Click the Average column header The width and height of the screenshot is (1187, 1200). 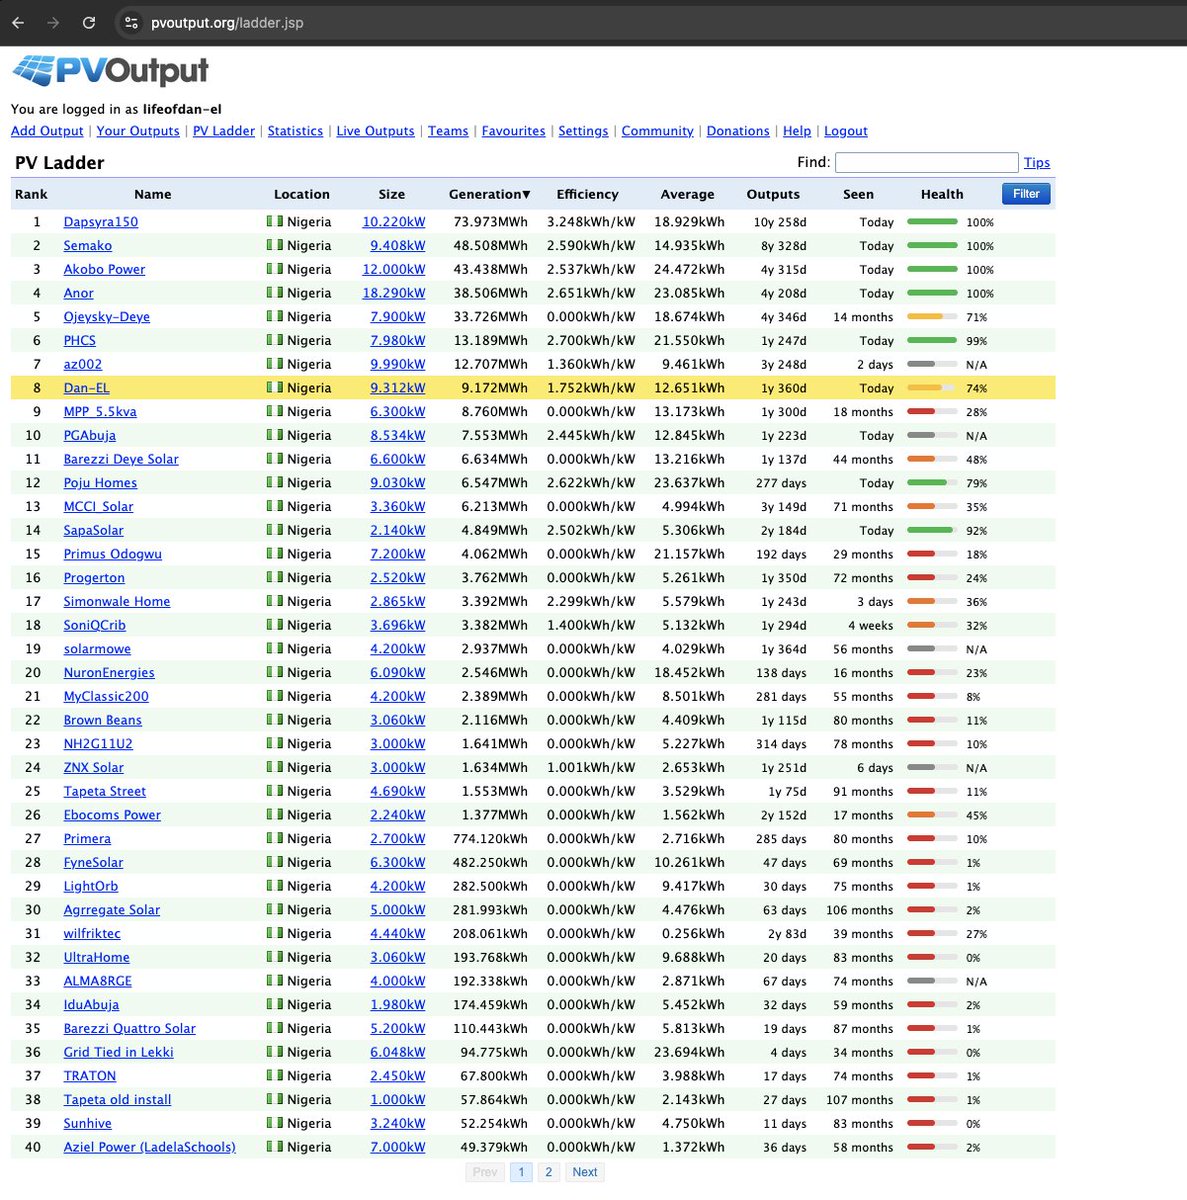[x=687, y=194]
